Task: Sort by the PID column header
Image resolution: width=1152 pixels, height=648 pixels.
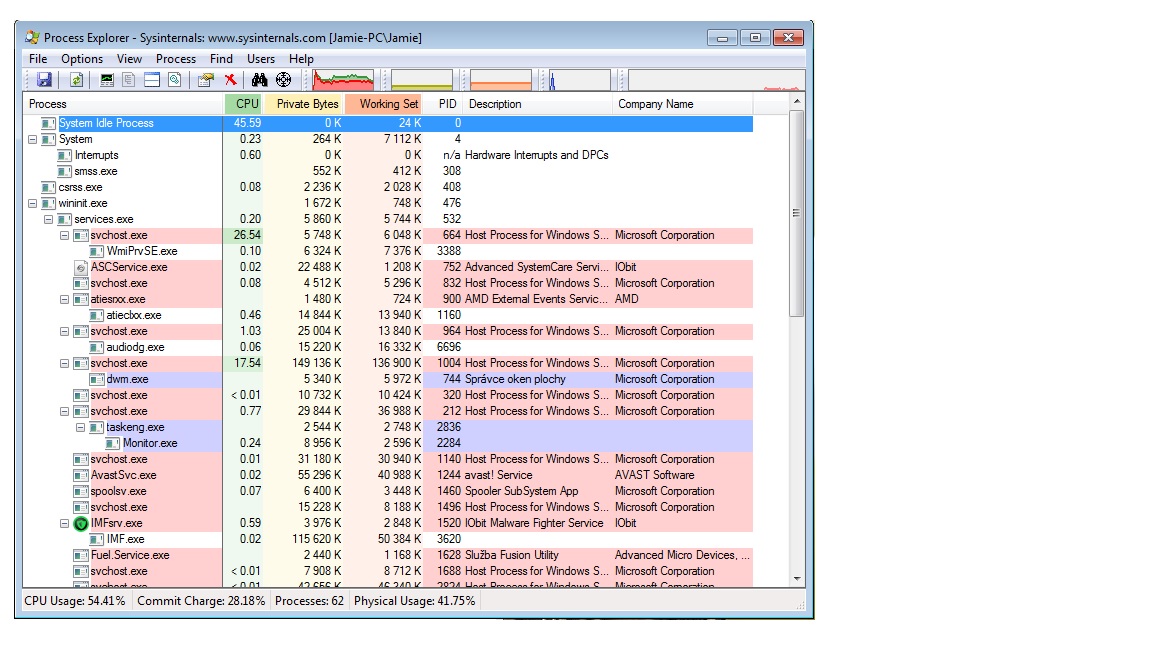Action: tap(443, 104)
